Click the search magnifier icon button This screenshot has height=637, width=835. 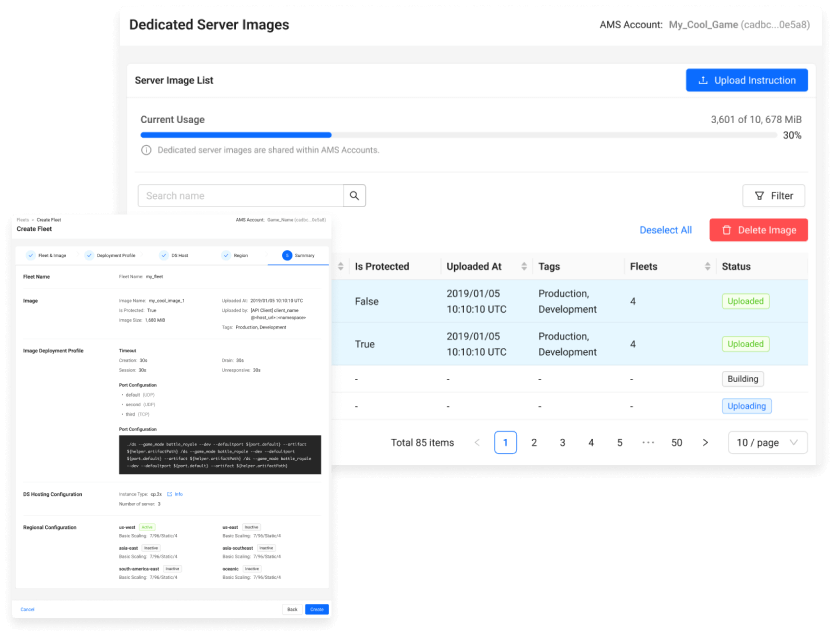click(x=355, y=196)
